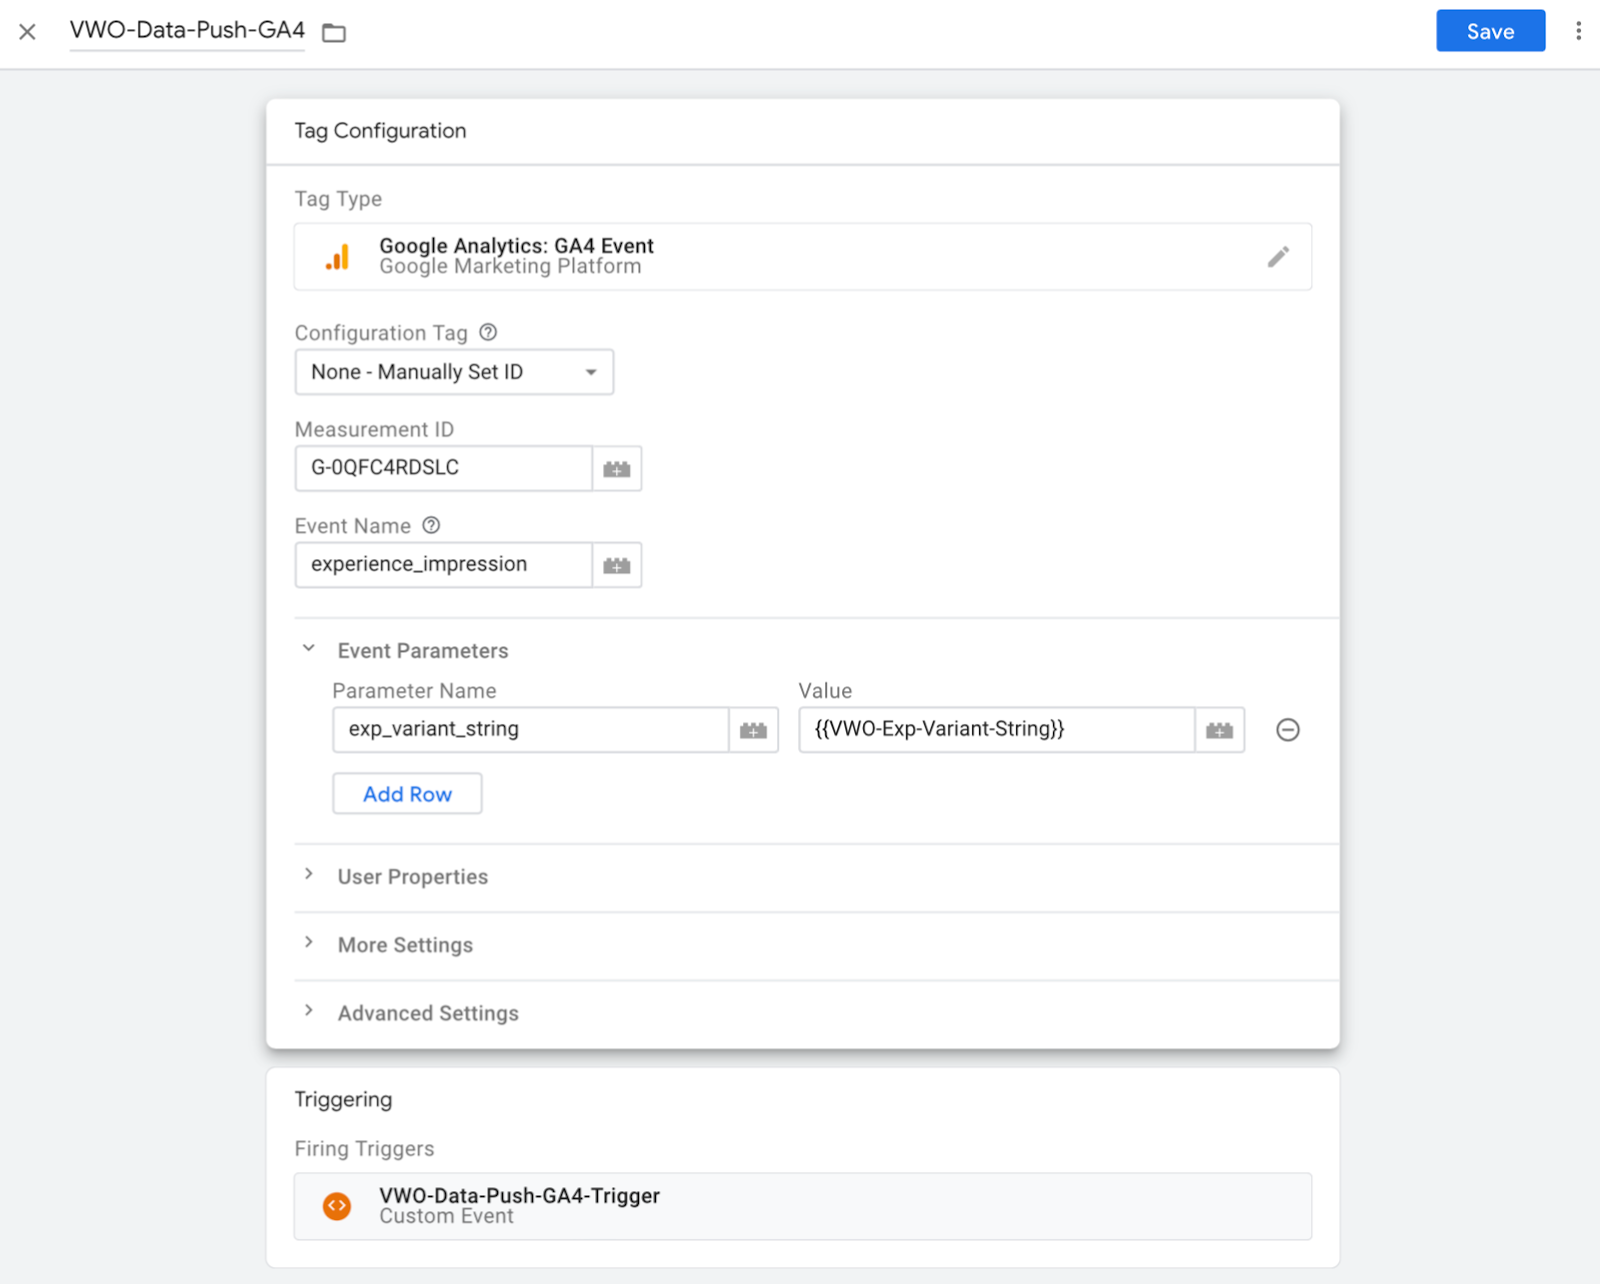The image size is (1600, 1284).
Task: Close the tag editor with X icon
Action: pos(28,32)
